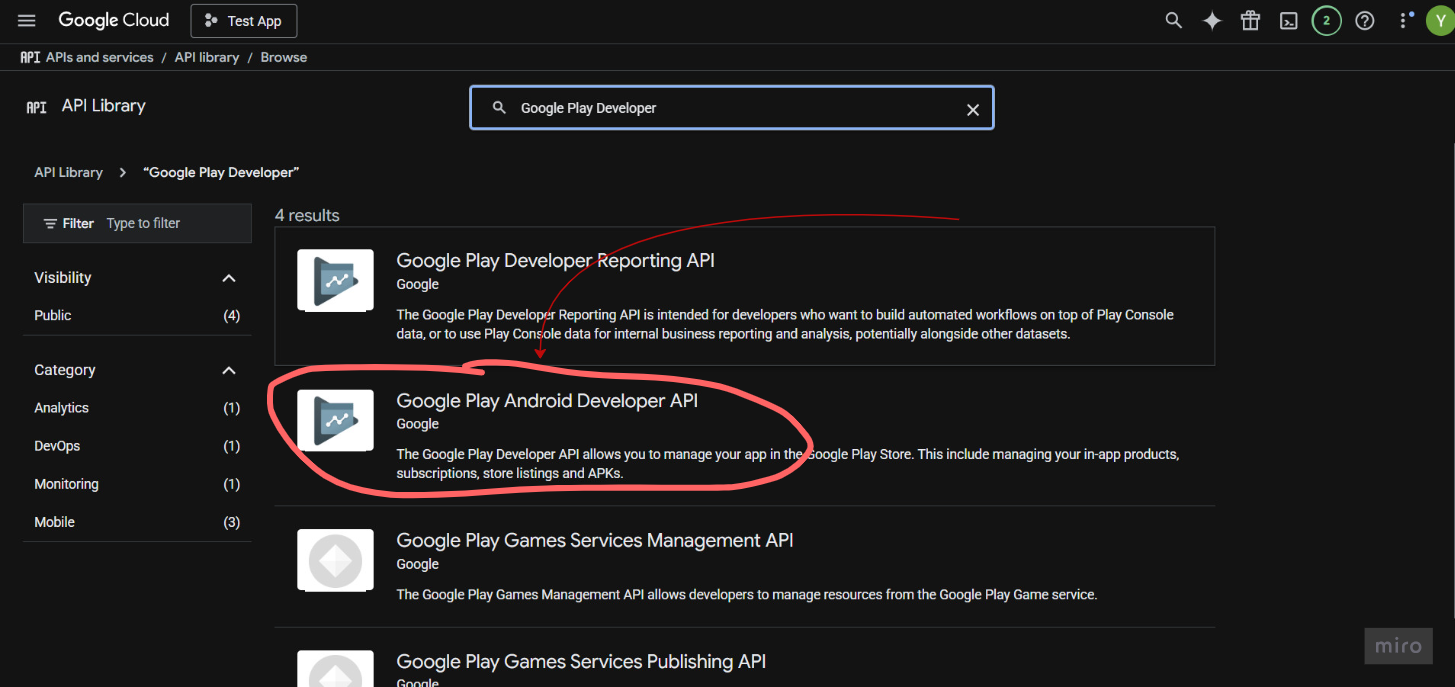Select the Analytics category filter

[x=137, y=408]
